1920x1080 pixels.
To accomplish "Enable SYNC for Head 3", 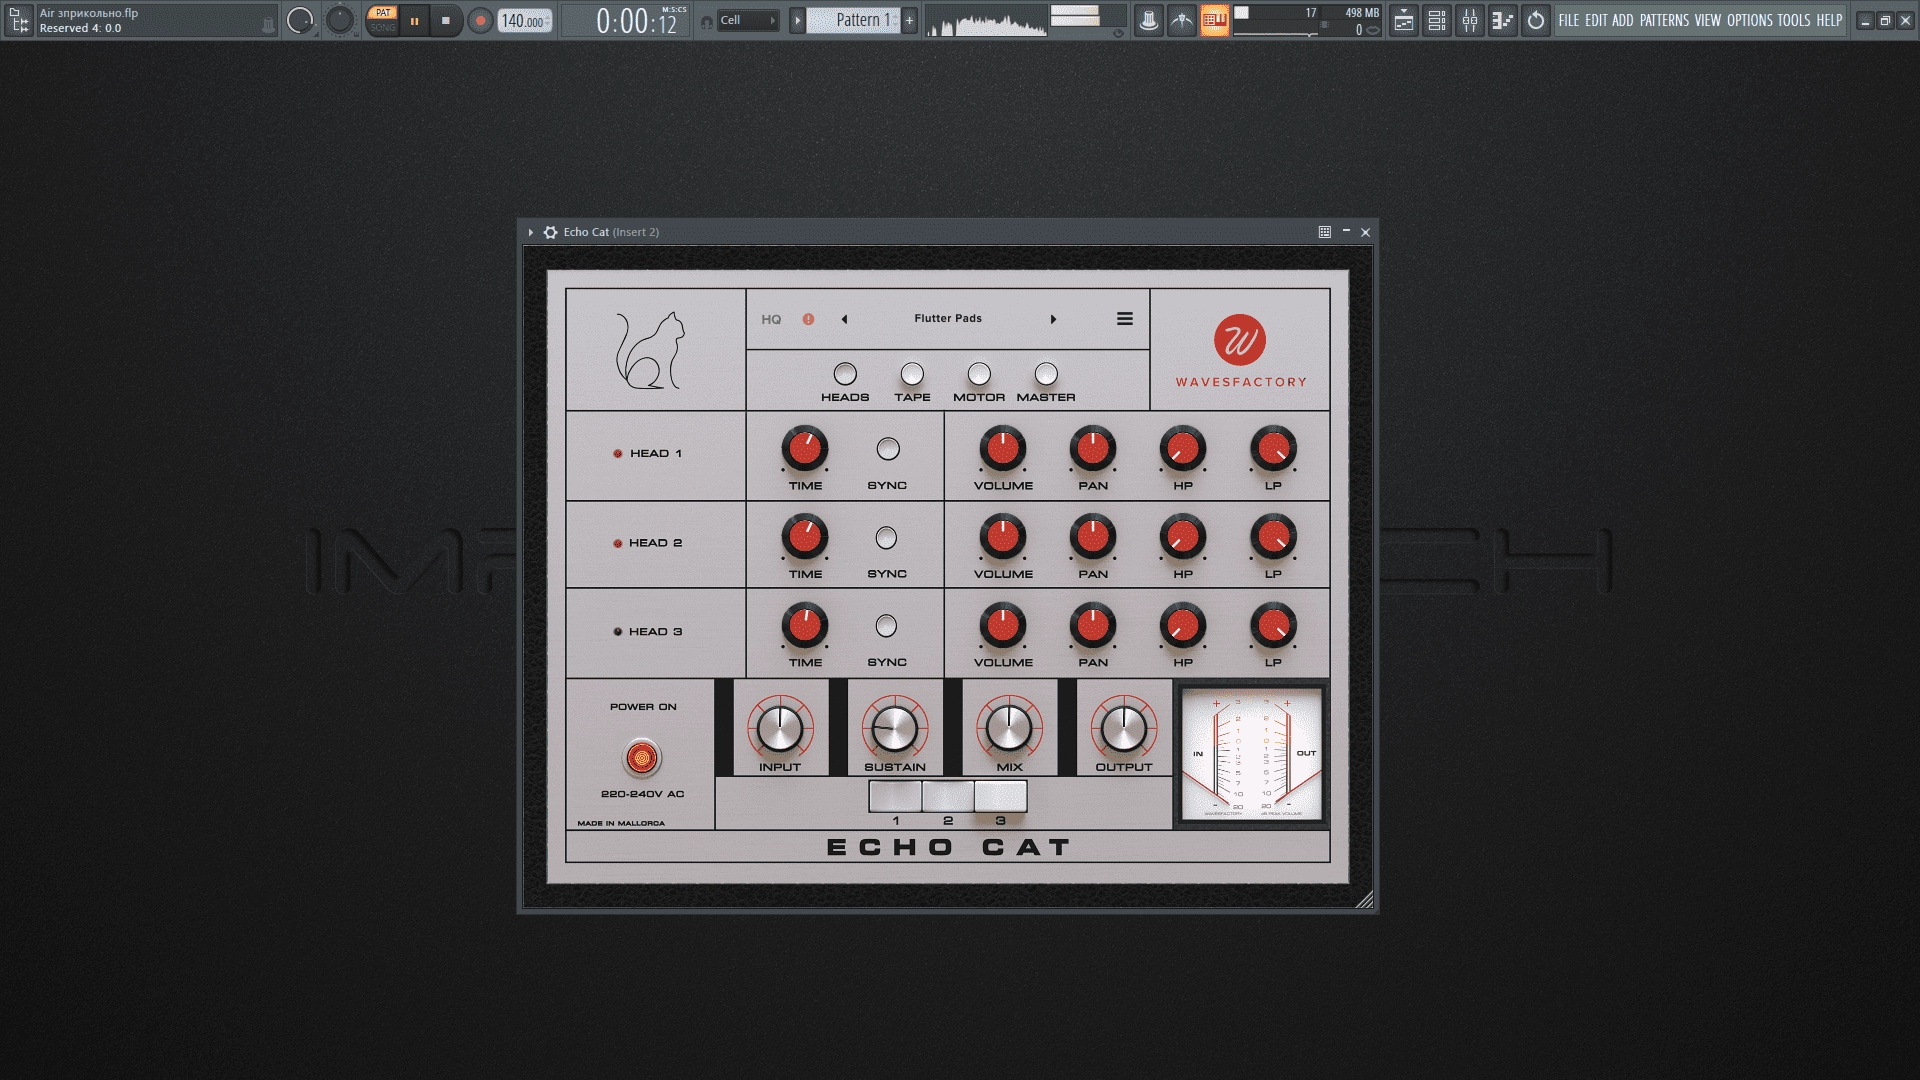I will tap(886, 626).
